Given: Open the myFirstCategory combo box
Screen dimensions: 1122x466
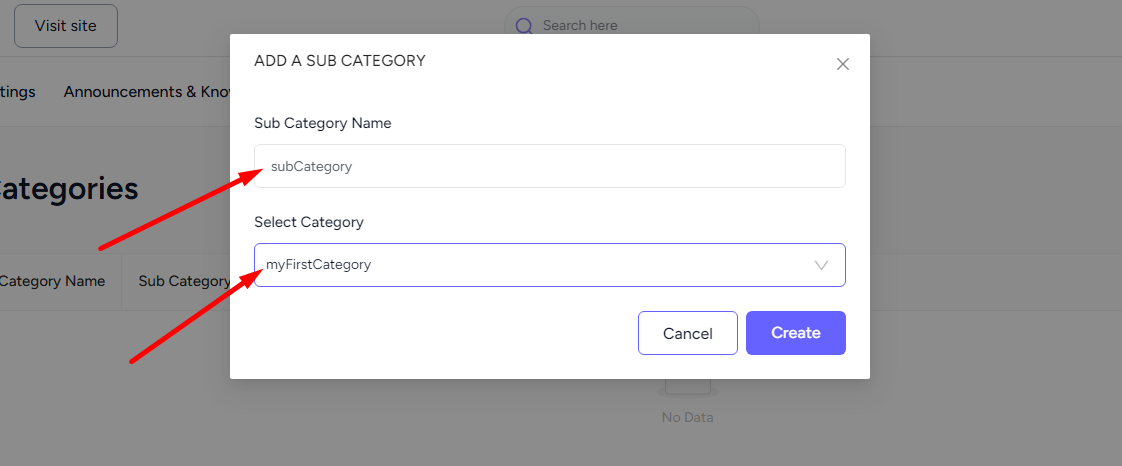Looking at the screenshot, I should click(x=550, y=265).
